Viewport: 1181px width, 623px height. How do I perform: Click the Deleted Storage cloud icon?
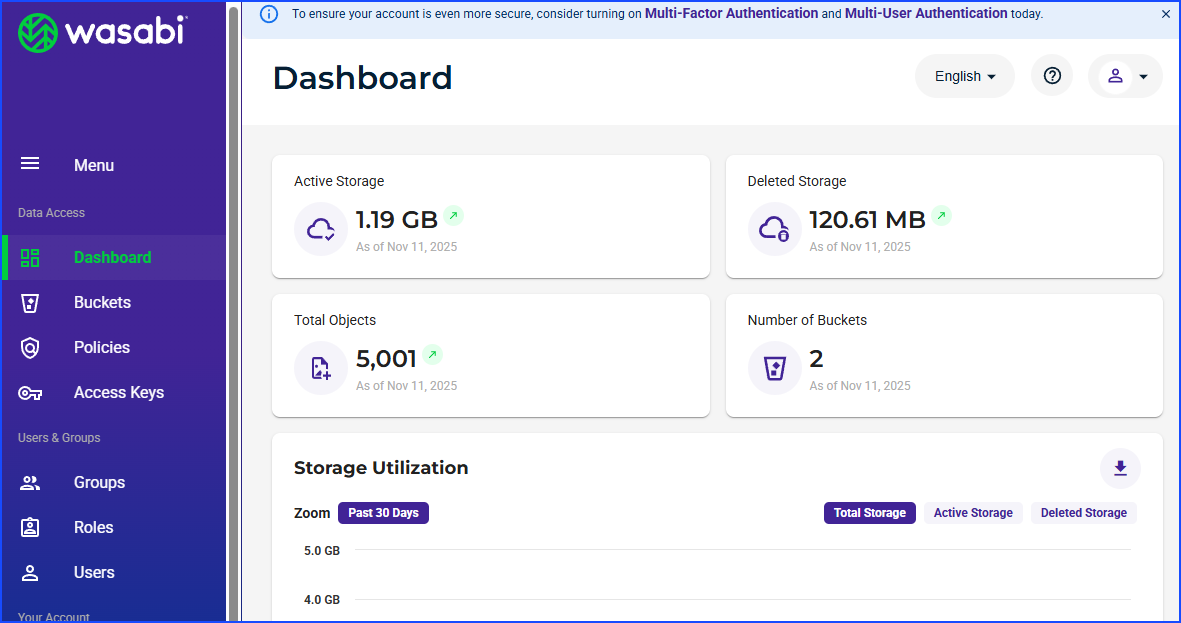tap(775, 229)
